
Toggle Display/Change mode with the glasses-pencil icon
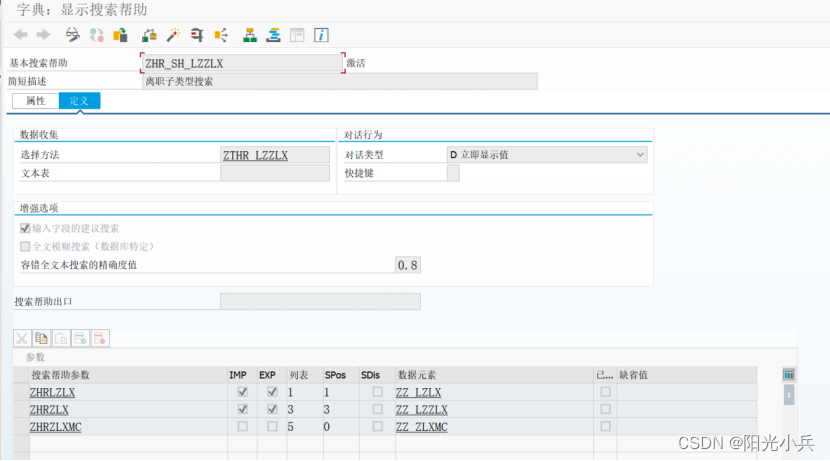pos(73,35)
